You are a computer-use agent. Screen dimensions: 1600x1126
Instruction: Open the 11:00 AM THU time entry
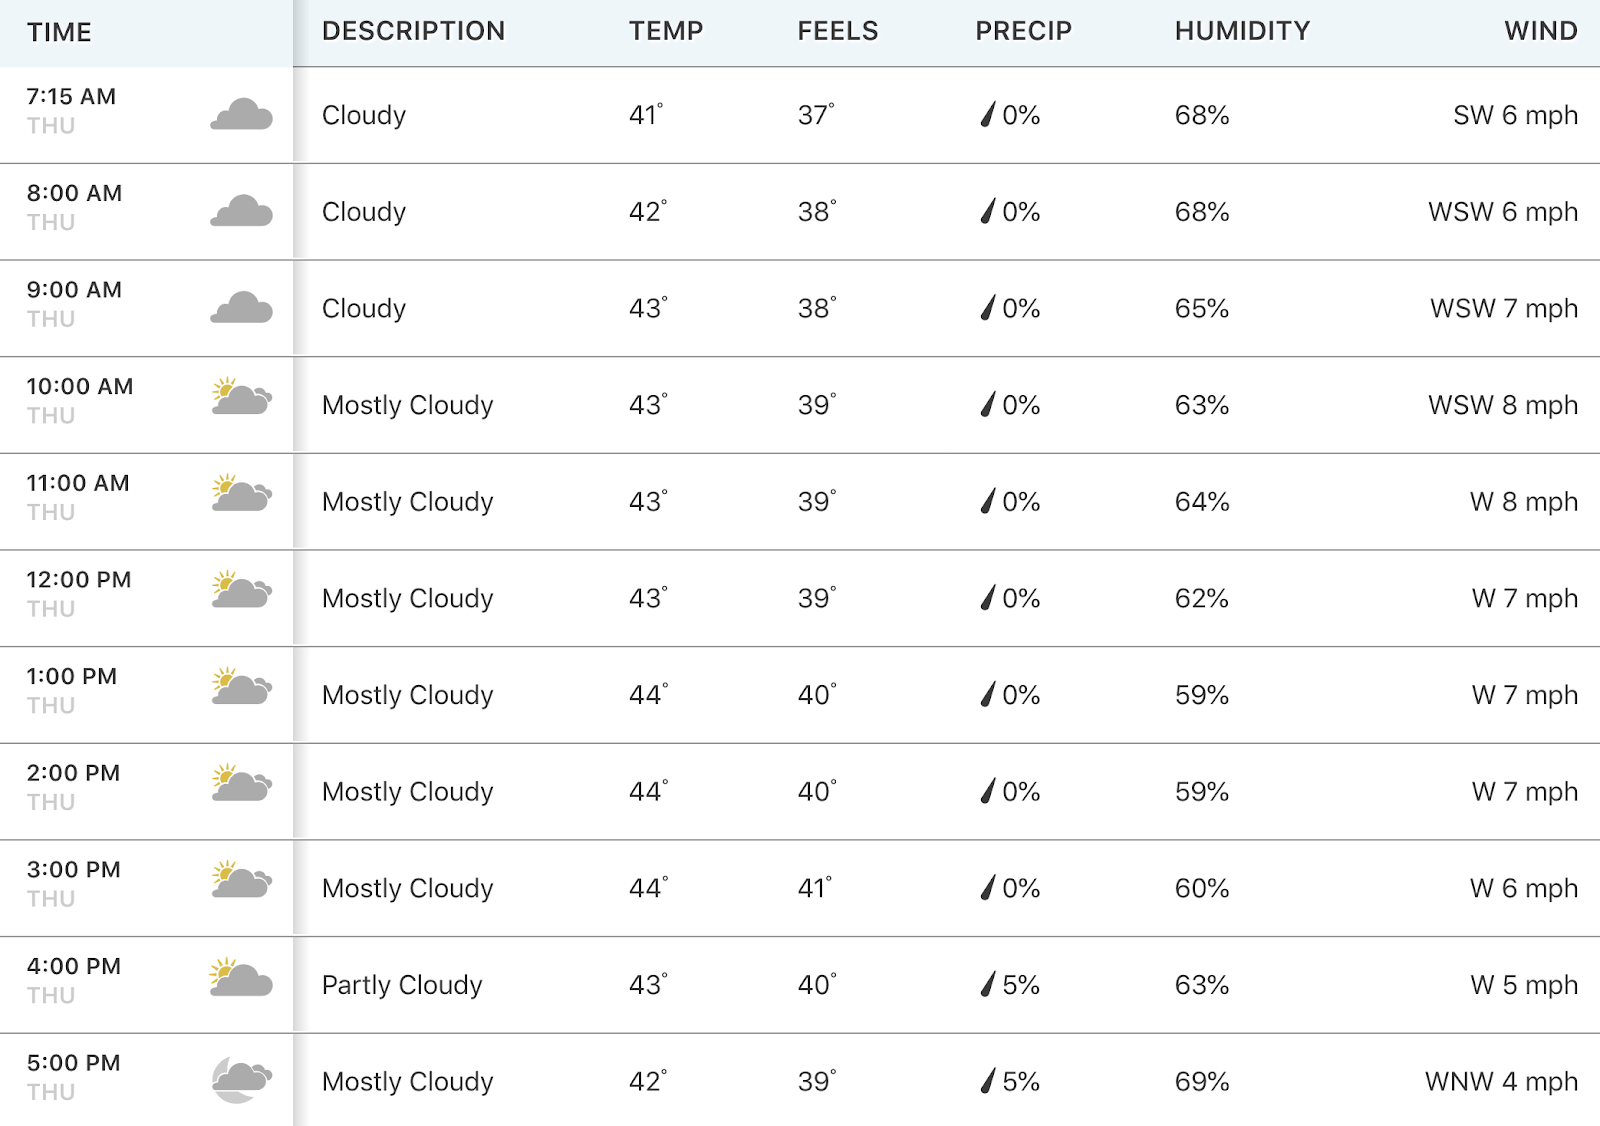point(78,497)
